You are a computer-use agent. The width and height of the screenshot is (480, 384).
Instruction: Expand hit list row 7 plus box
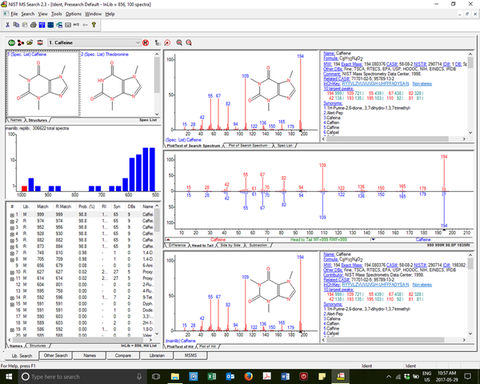(12, 253)
